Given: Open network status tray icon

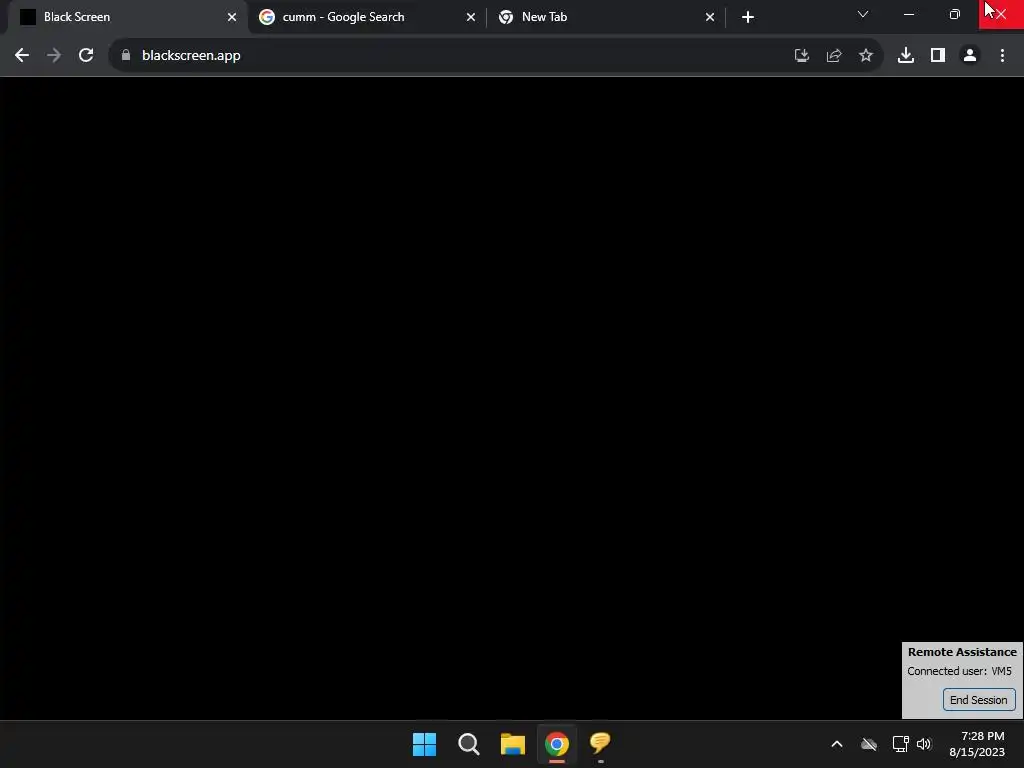Looking at the screenshot, I should (901, 744).
